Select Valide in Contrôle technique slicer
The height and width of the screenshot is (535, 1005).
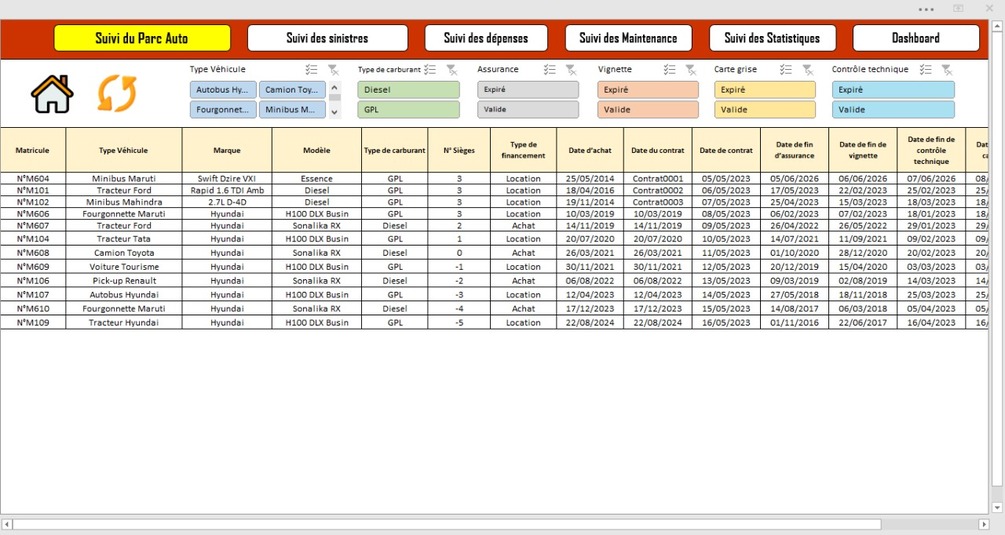coord(893,110)
